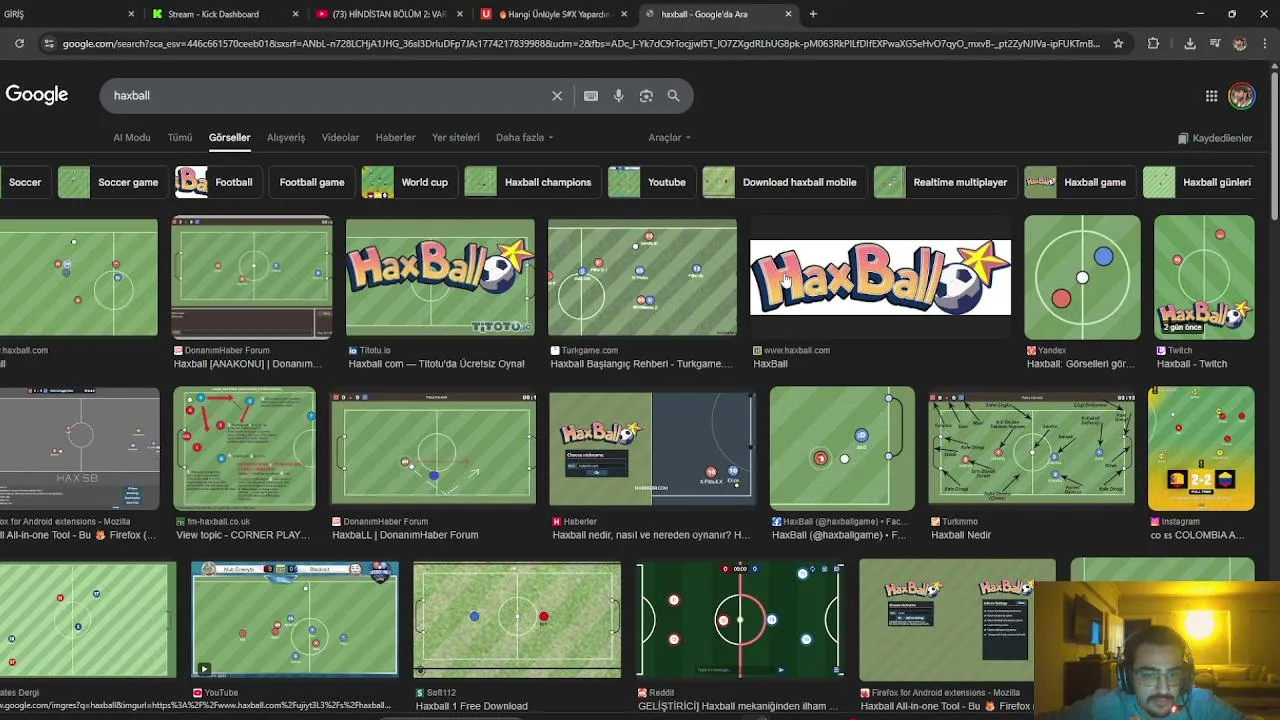This screenshot has height=720, width=1280.
Task: Close the Stream - Kick Dashboard tab
Action: tap(295, 14)
